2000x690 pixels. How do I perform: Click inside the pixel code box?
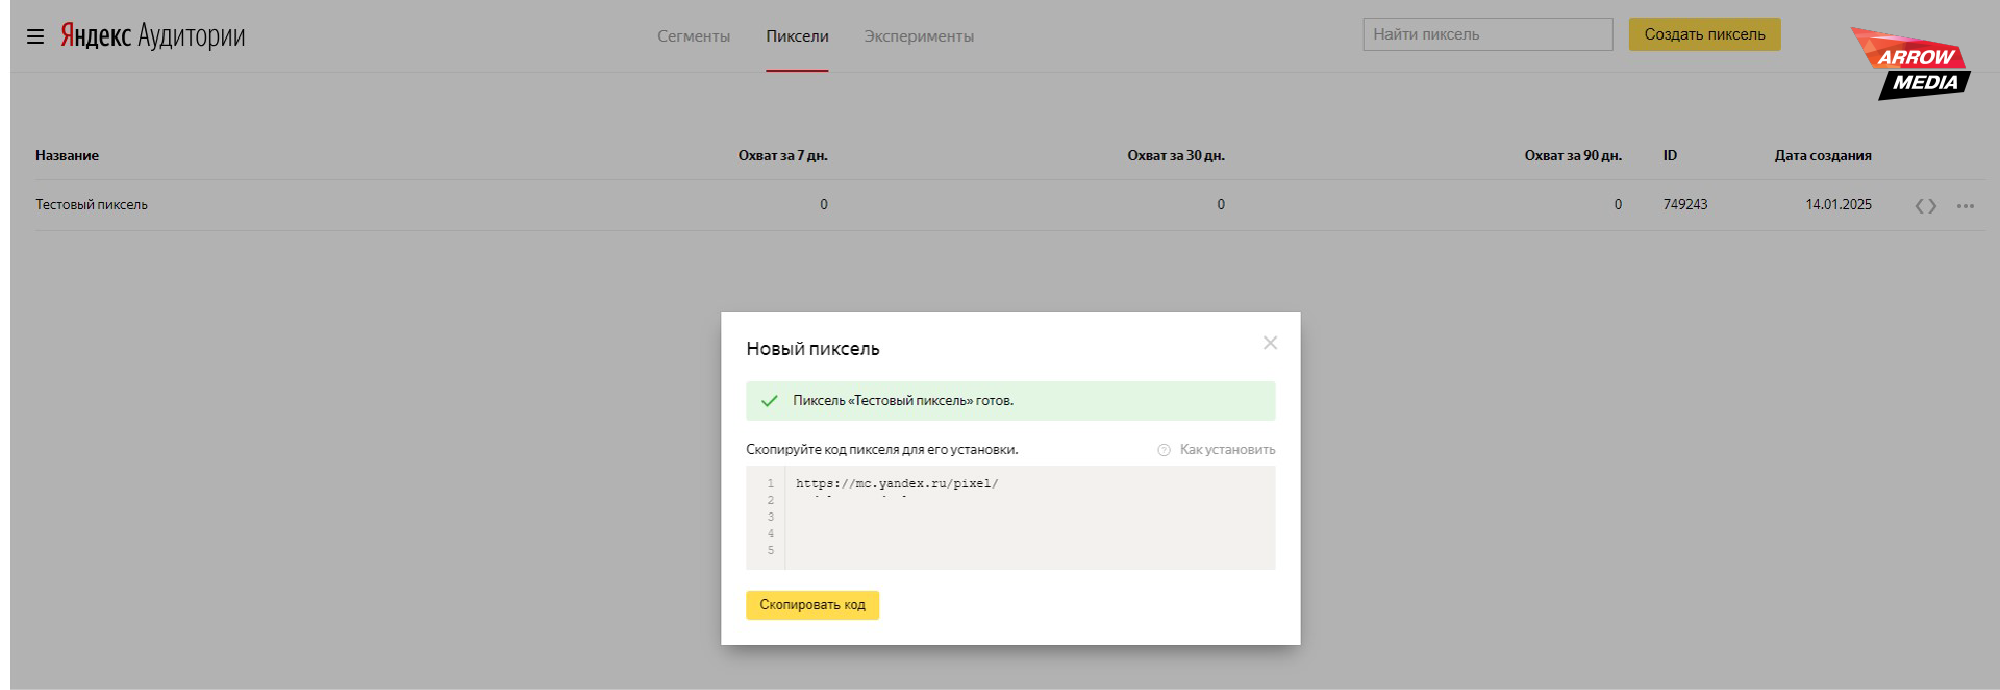[1028, 518]
